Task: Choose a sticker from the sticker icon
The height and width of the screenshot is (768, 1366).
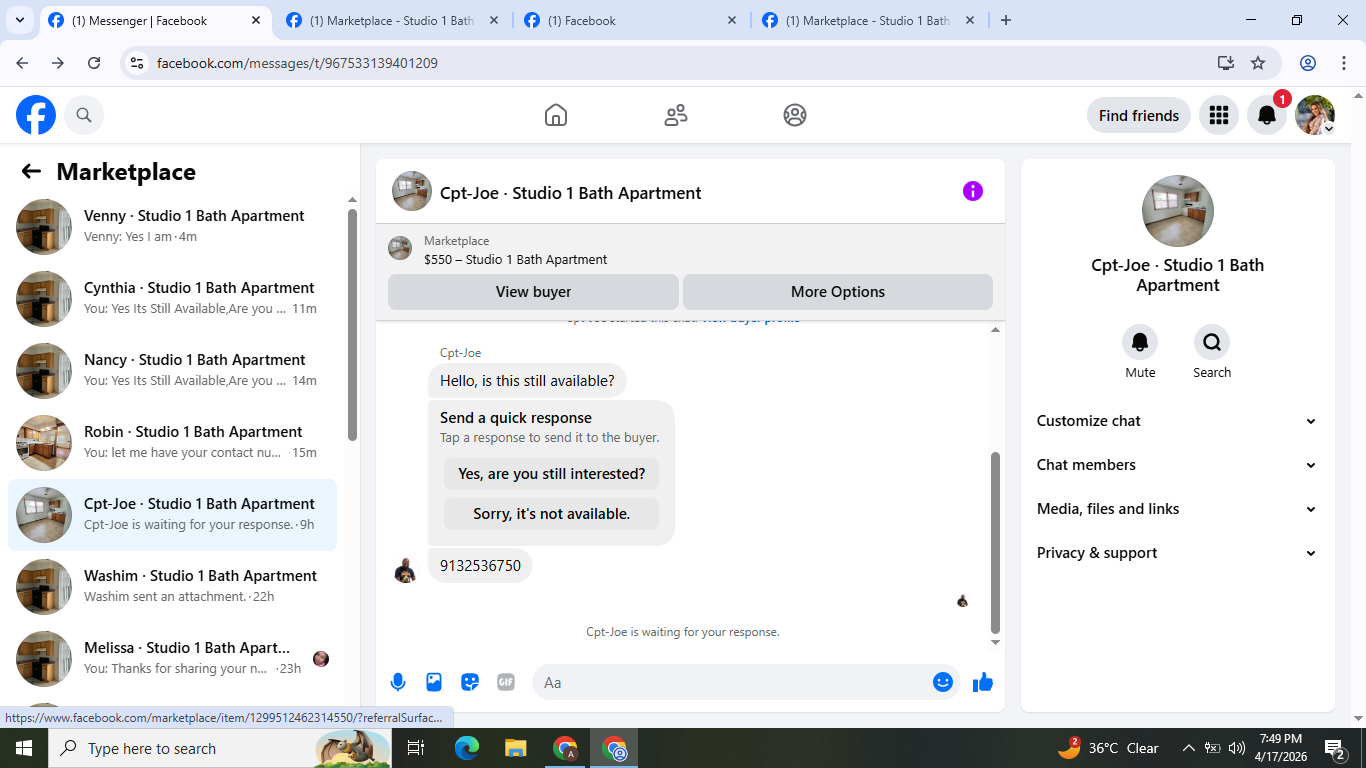Action: [x=470, y=682]
